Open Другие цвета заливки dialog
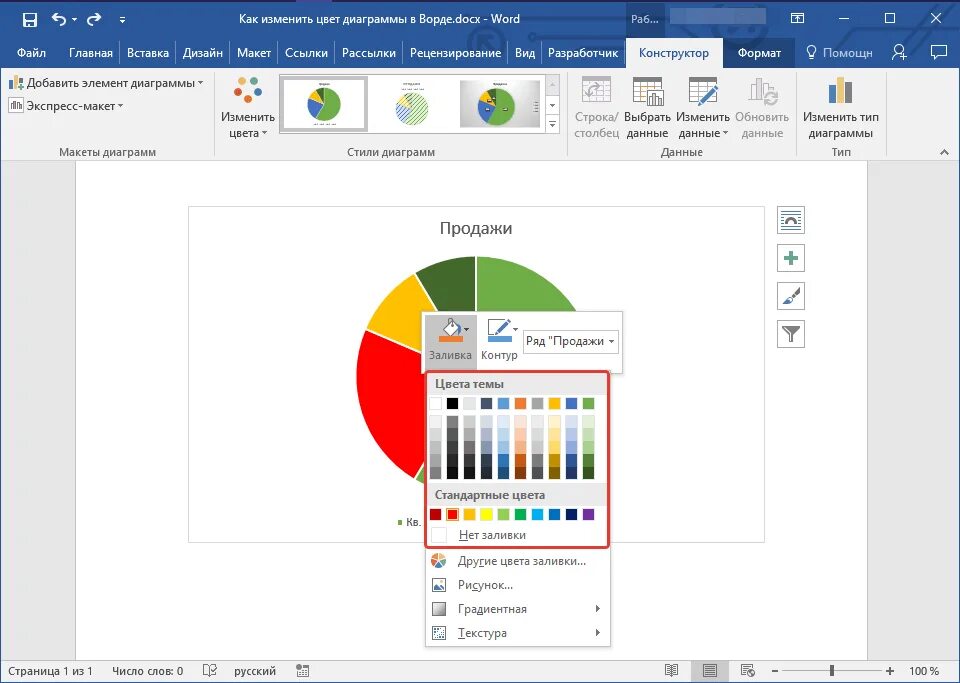The width and height of the screenshot is (960, 683). click(517, 561)
